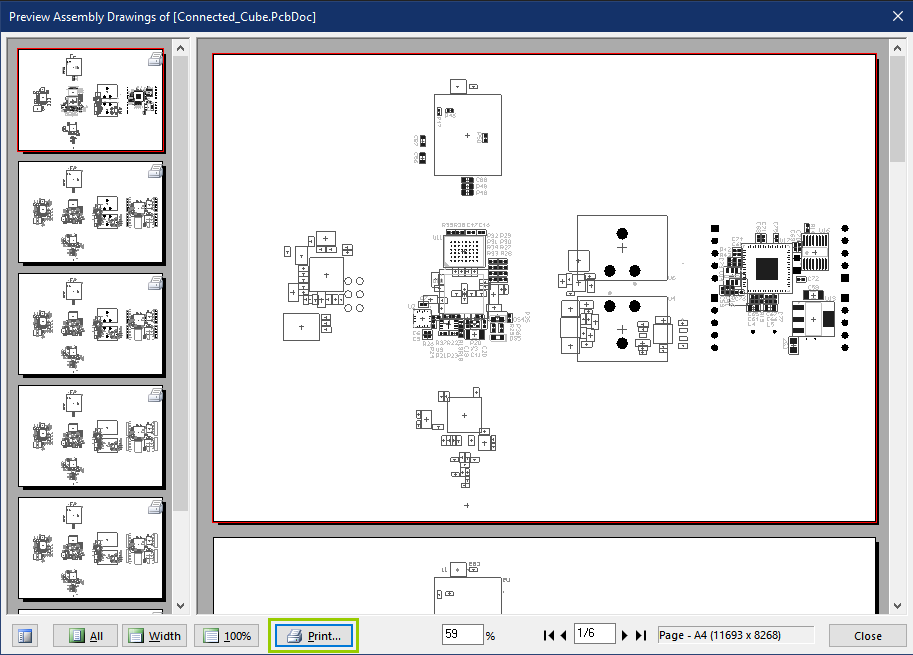Viewport: 913px width, 655px height.
Task: Click the main preview scroll up arrow
Action: [897, 48]
